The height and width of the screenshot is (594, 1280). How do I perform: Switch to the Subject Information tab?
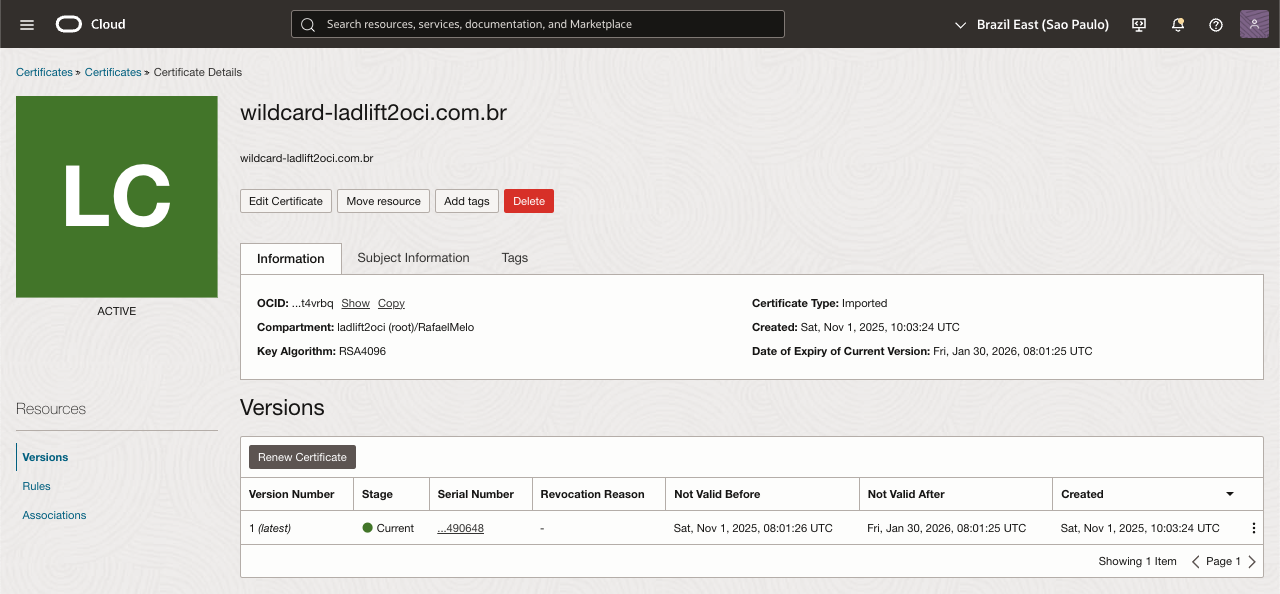(413, 258)
